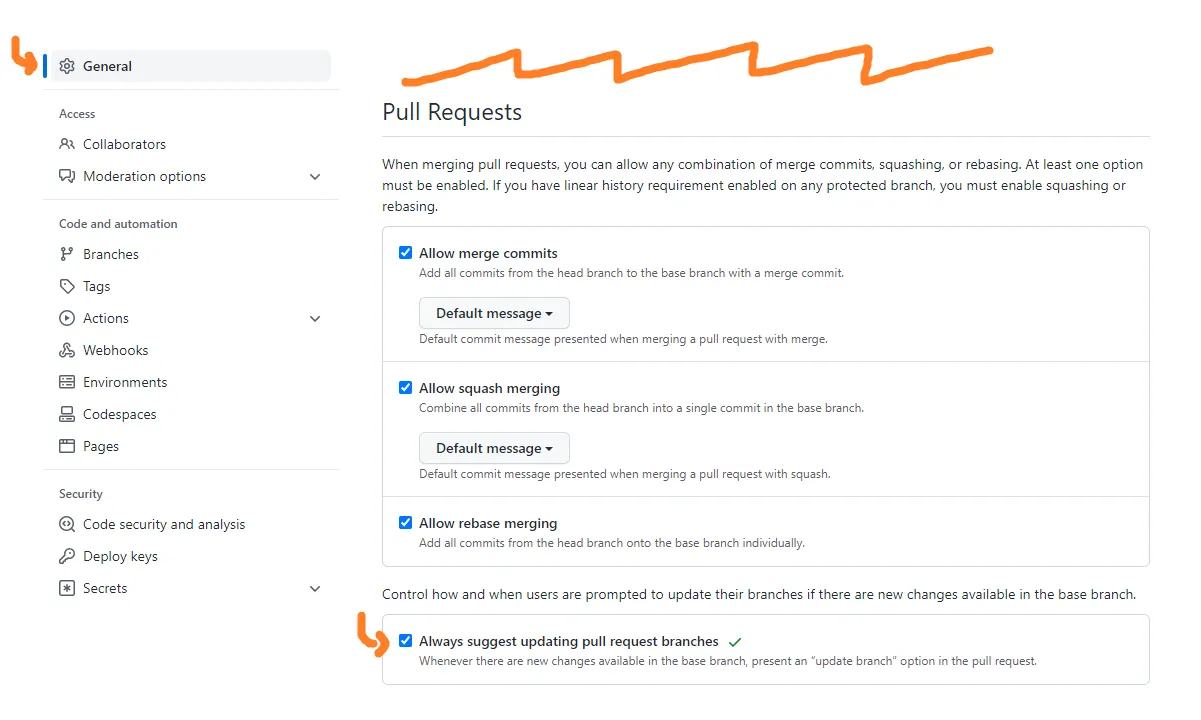
Task: Click the Code security shield icon
Action: [x=67, y=524]
